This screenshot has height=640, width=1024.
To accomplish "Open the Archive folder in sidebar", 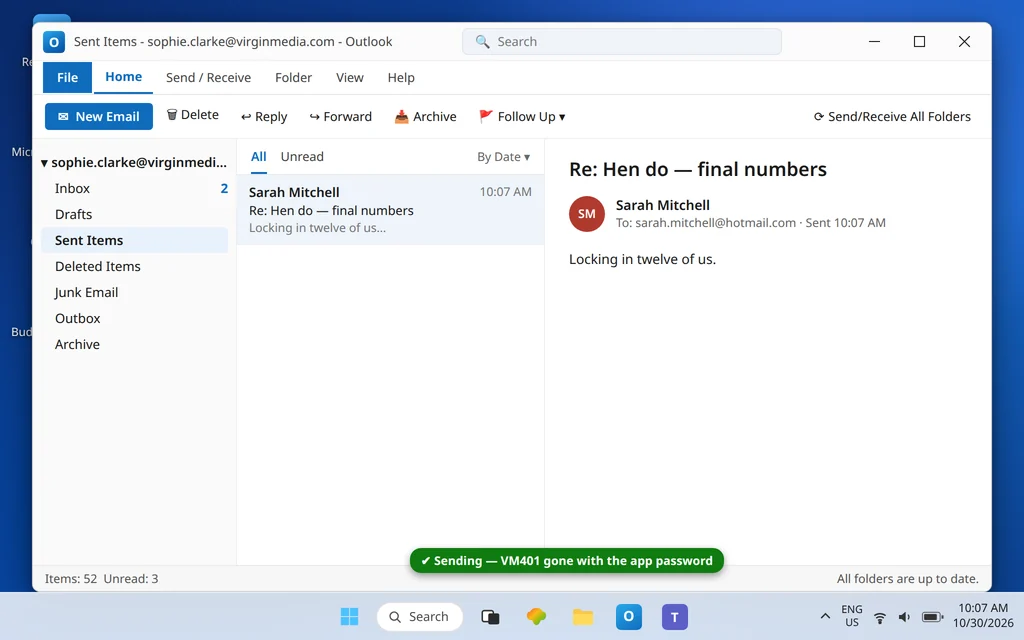I will (135, 344).
